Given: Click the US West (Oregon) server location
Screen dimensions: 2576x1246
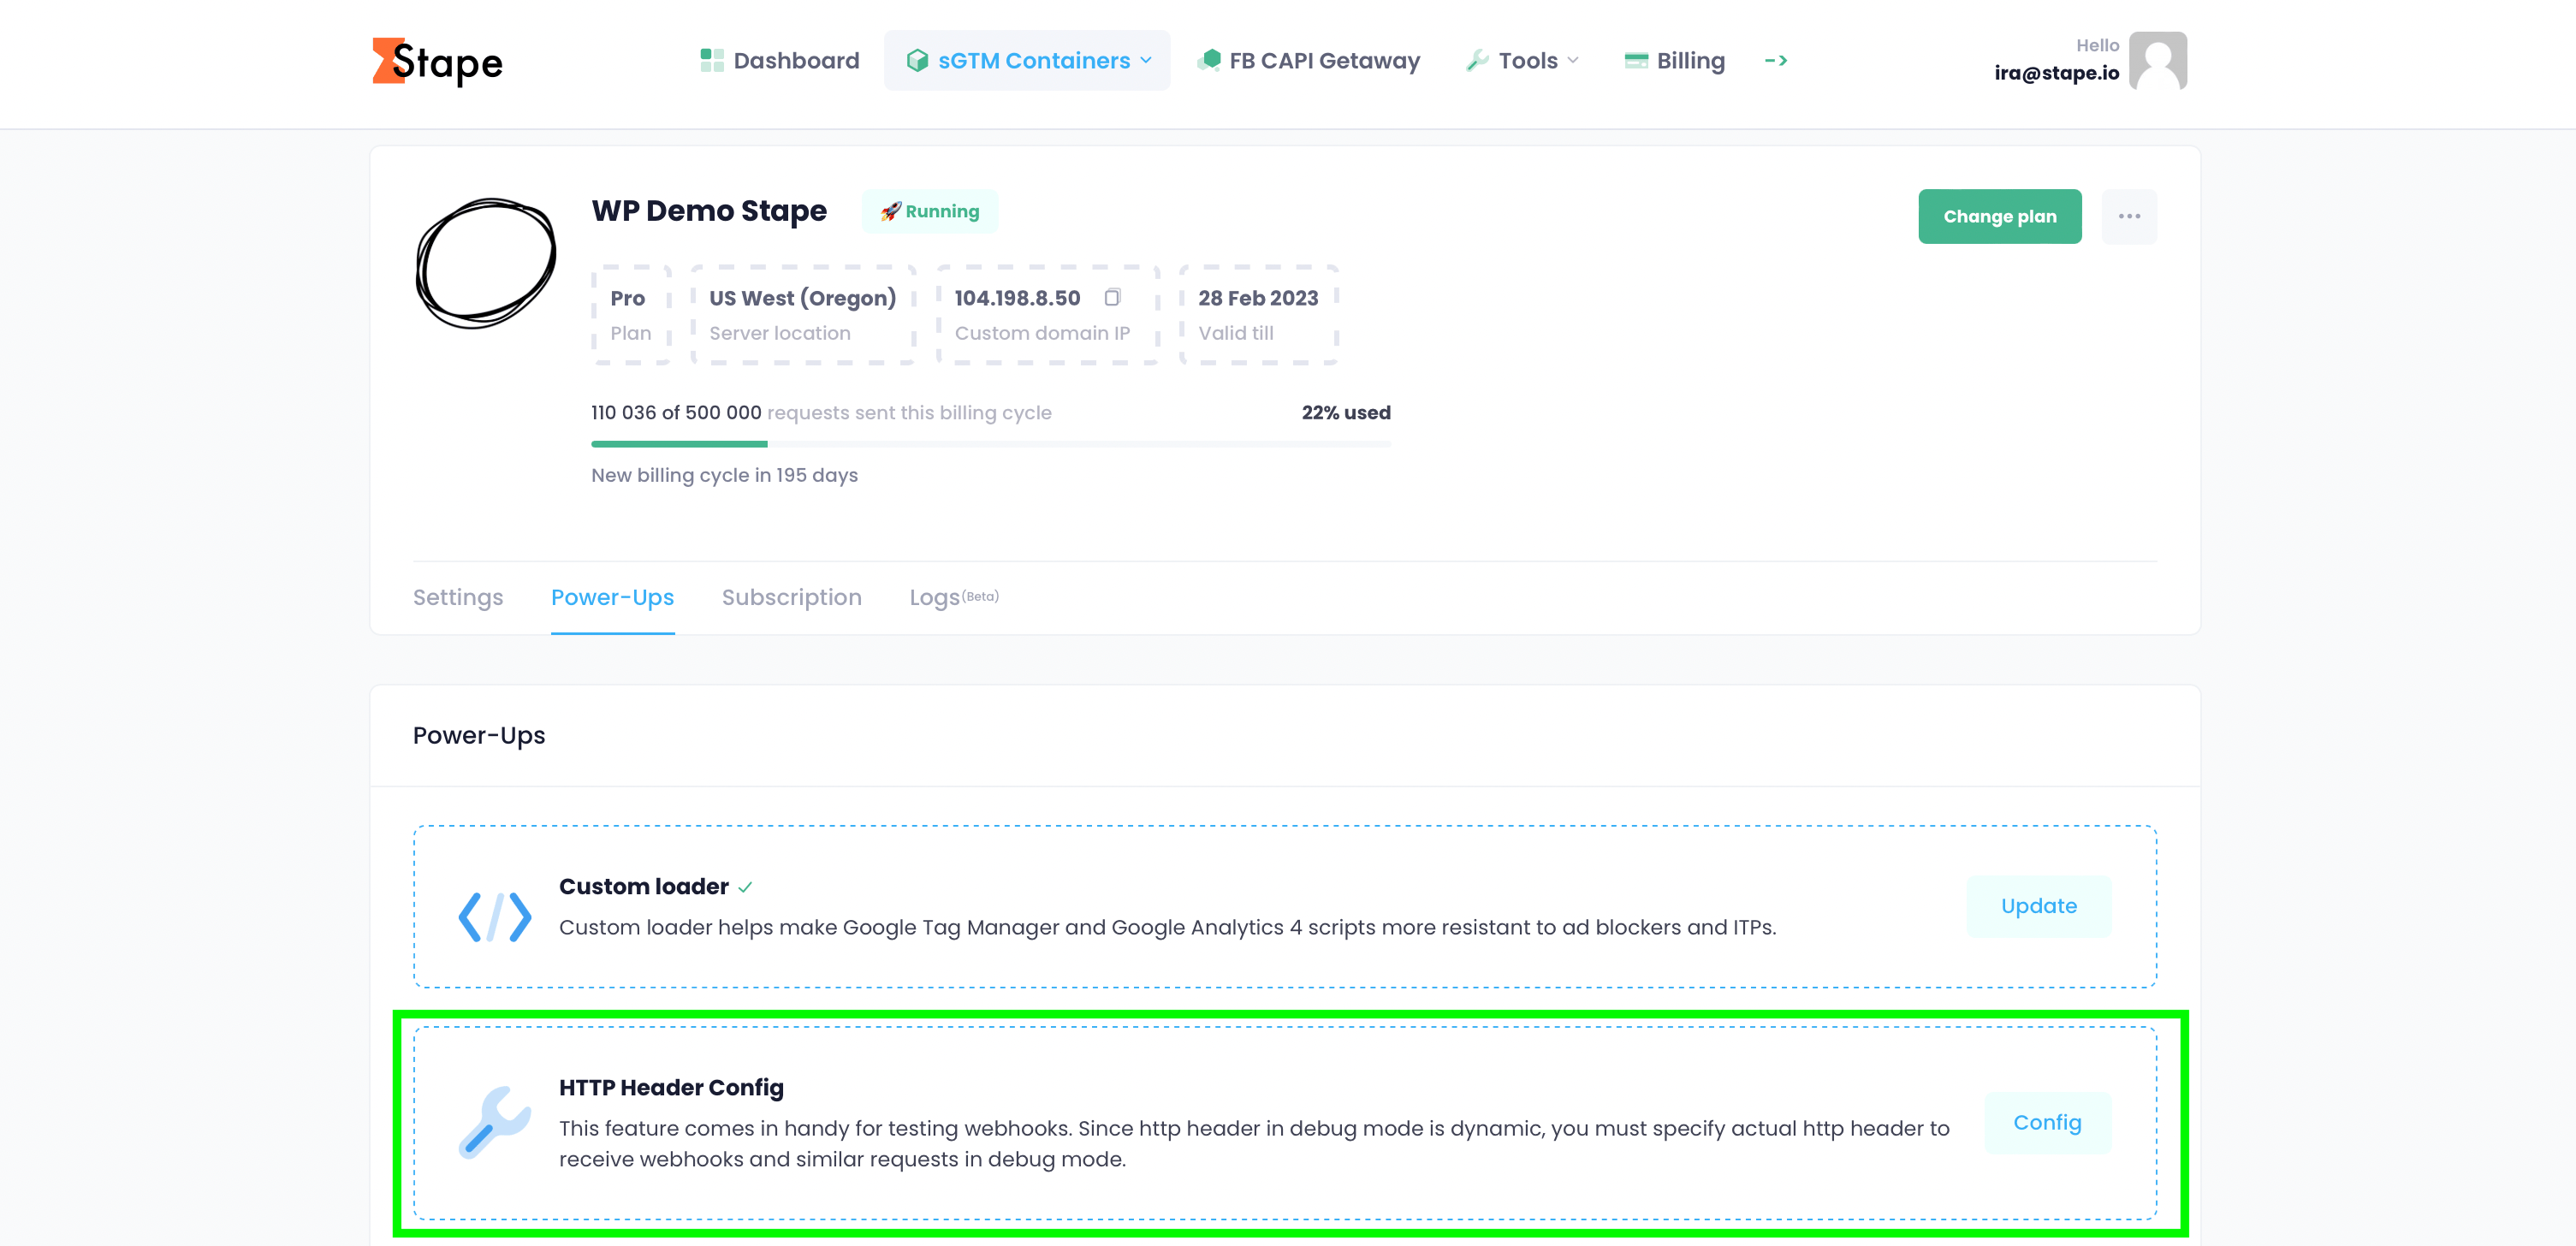Looking at the screenshot, I should pyautogui.click(x=803, y=298).
